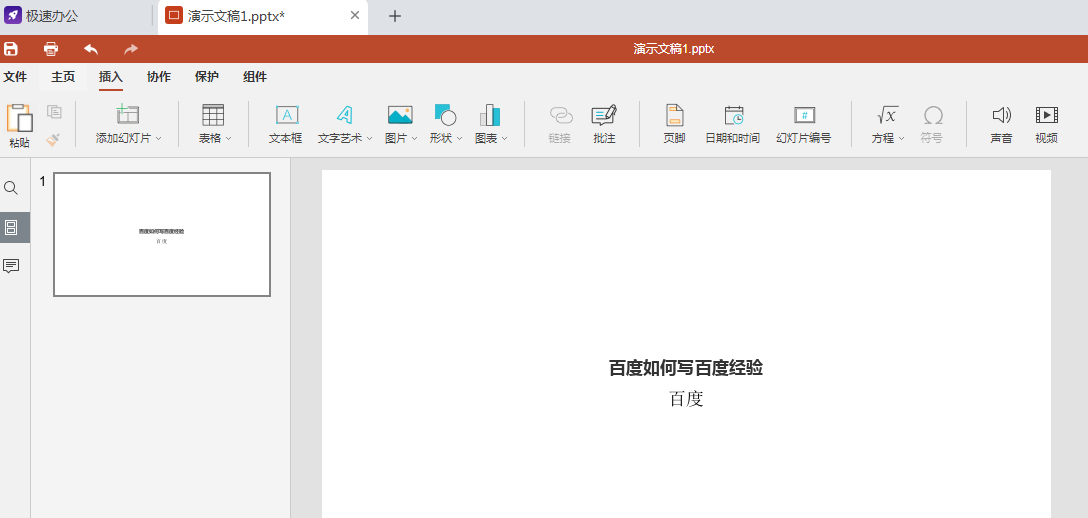Click the Chart (图表) icon
Image resolution: width=1088 pixels, height=518 pixels.
coord(489,114)
